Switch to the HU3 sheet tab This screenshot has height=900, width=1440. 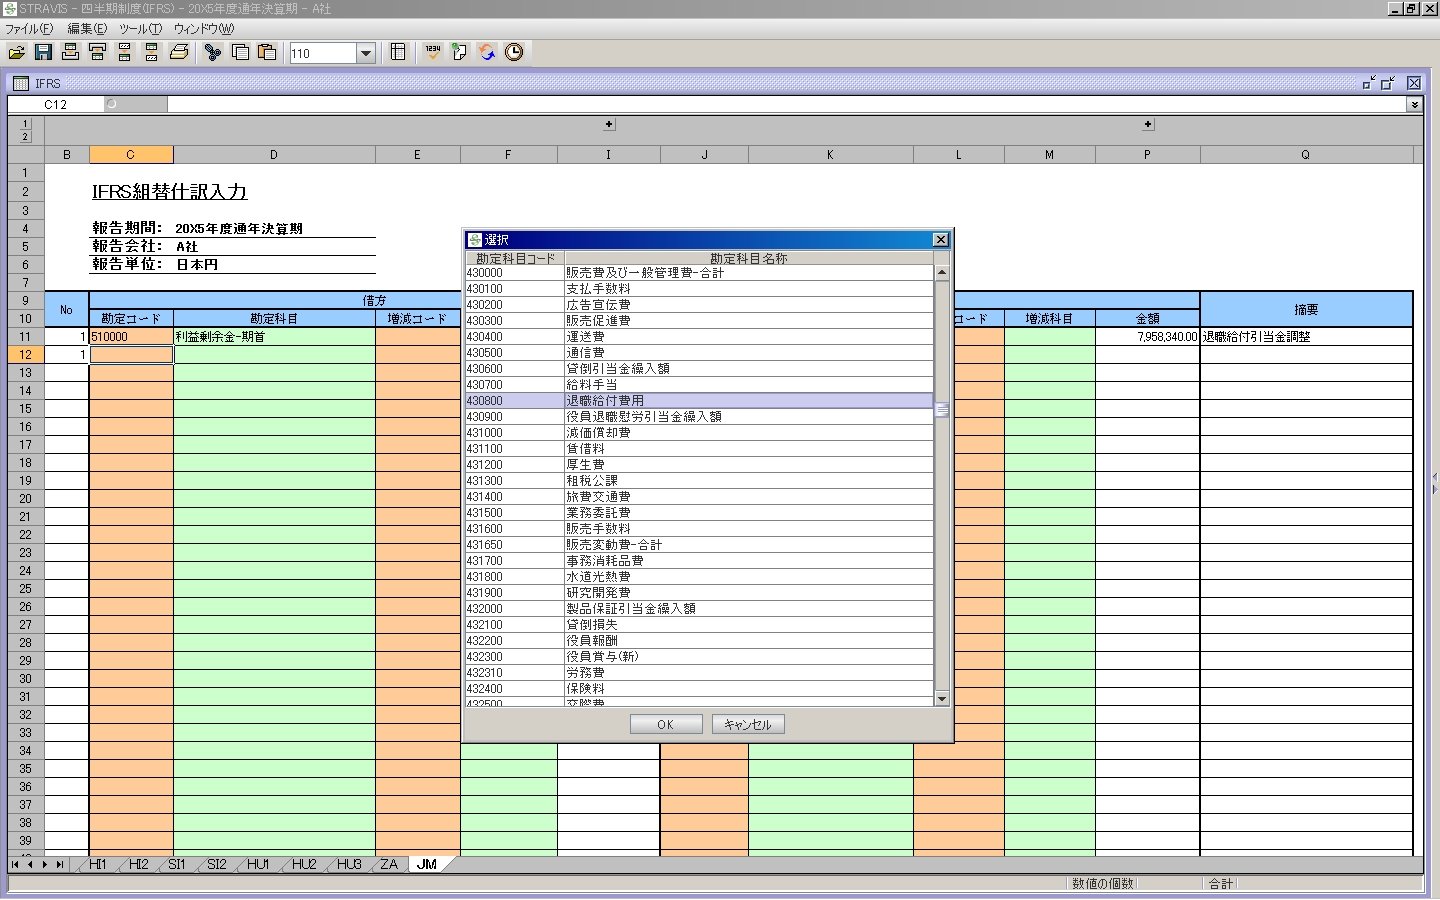[349, 865]
